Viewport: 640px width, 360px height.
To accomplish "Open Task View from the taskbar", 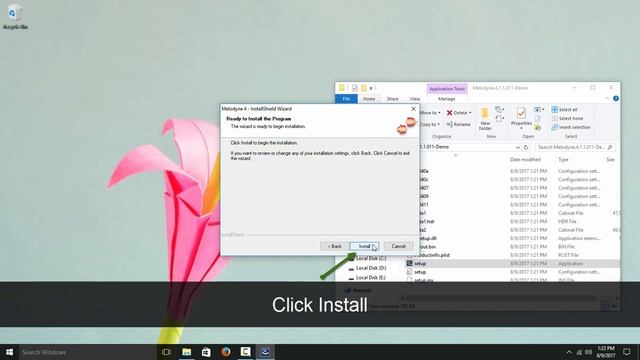I will 166,352.
